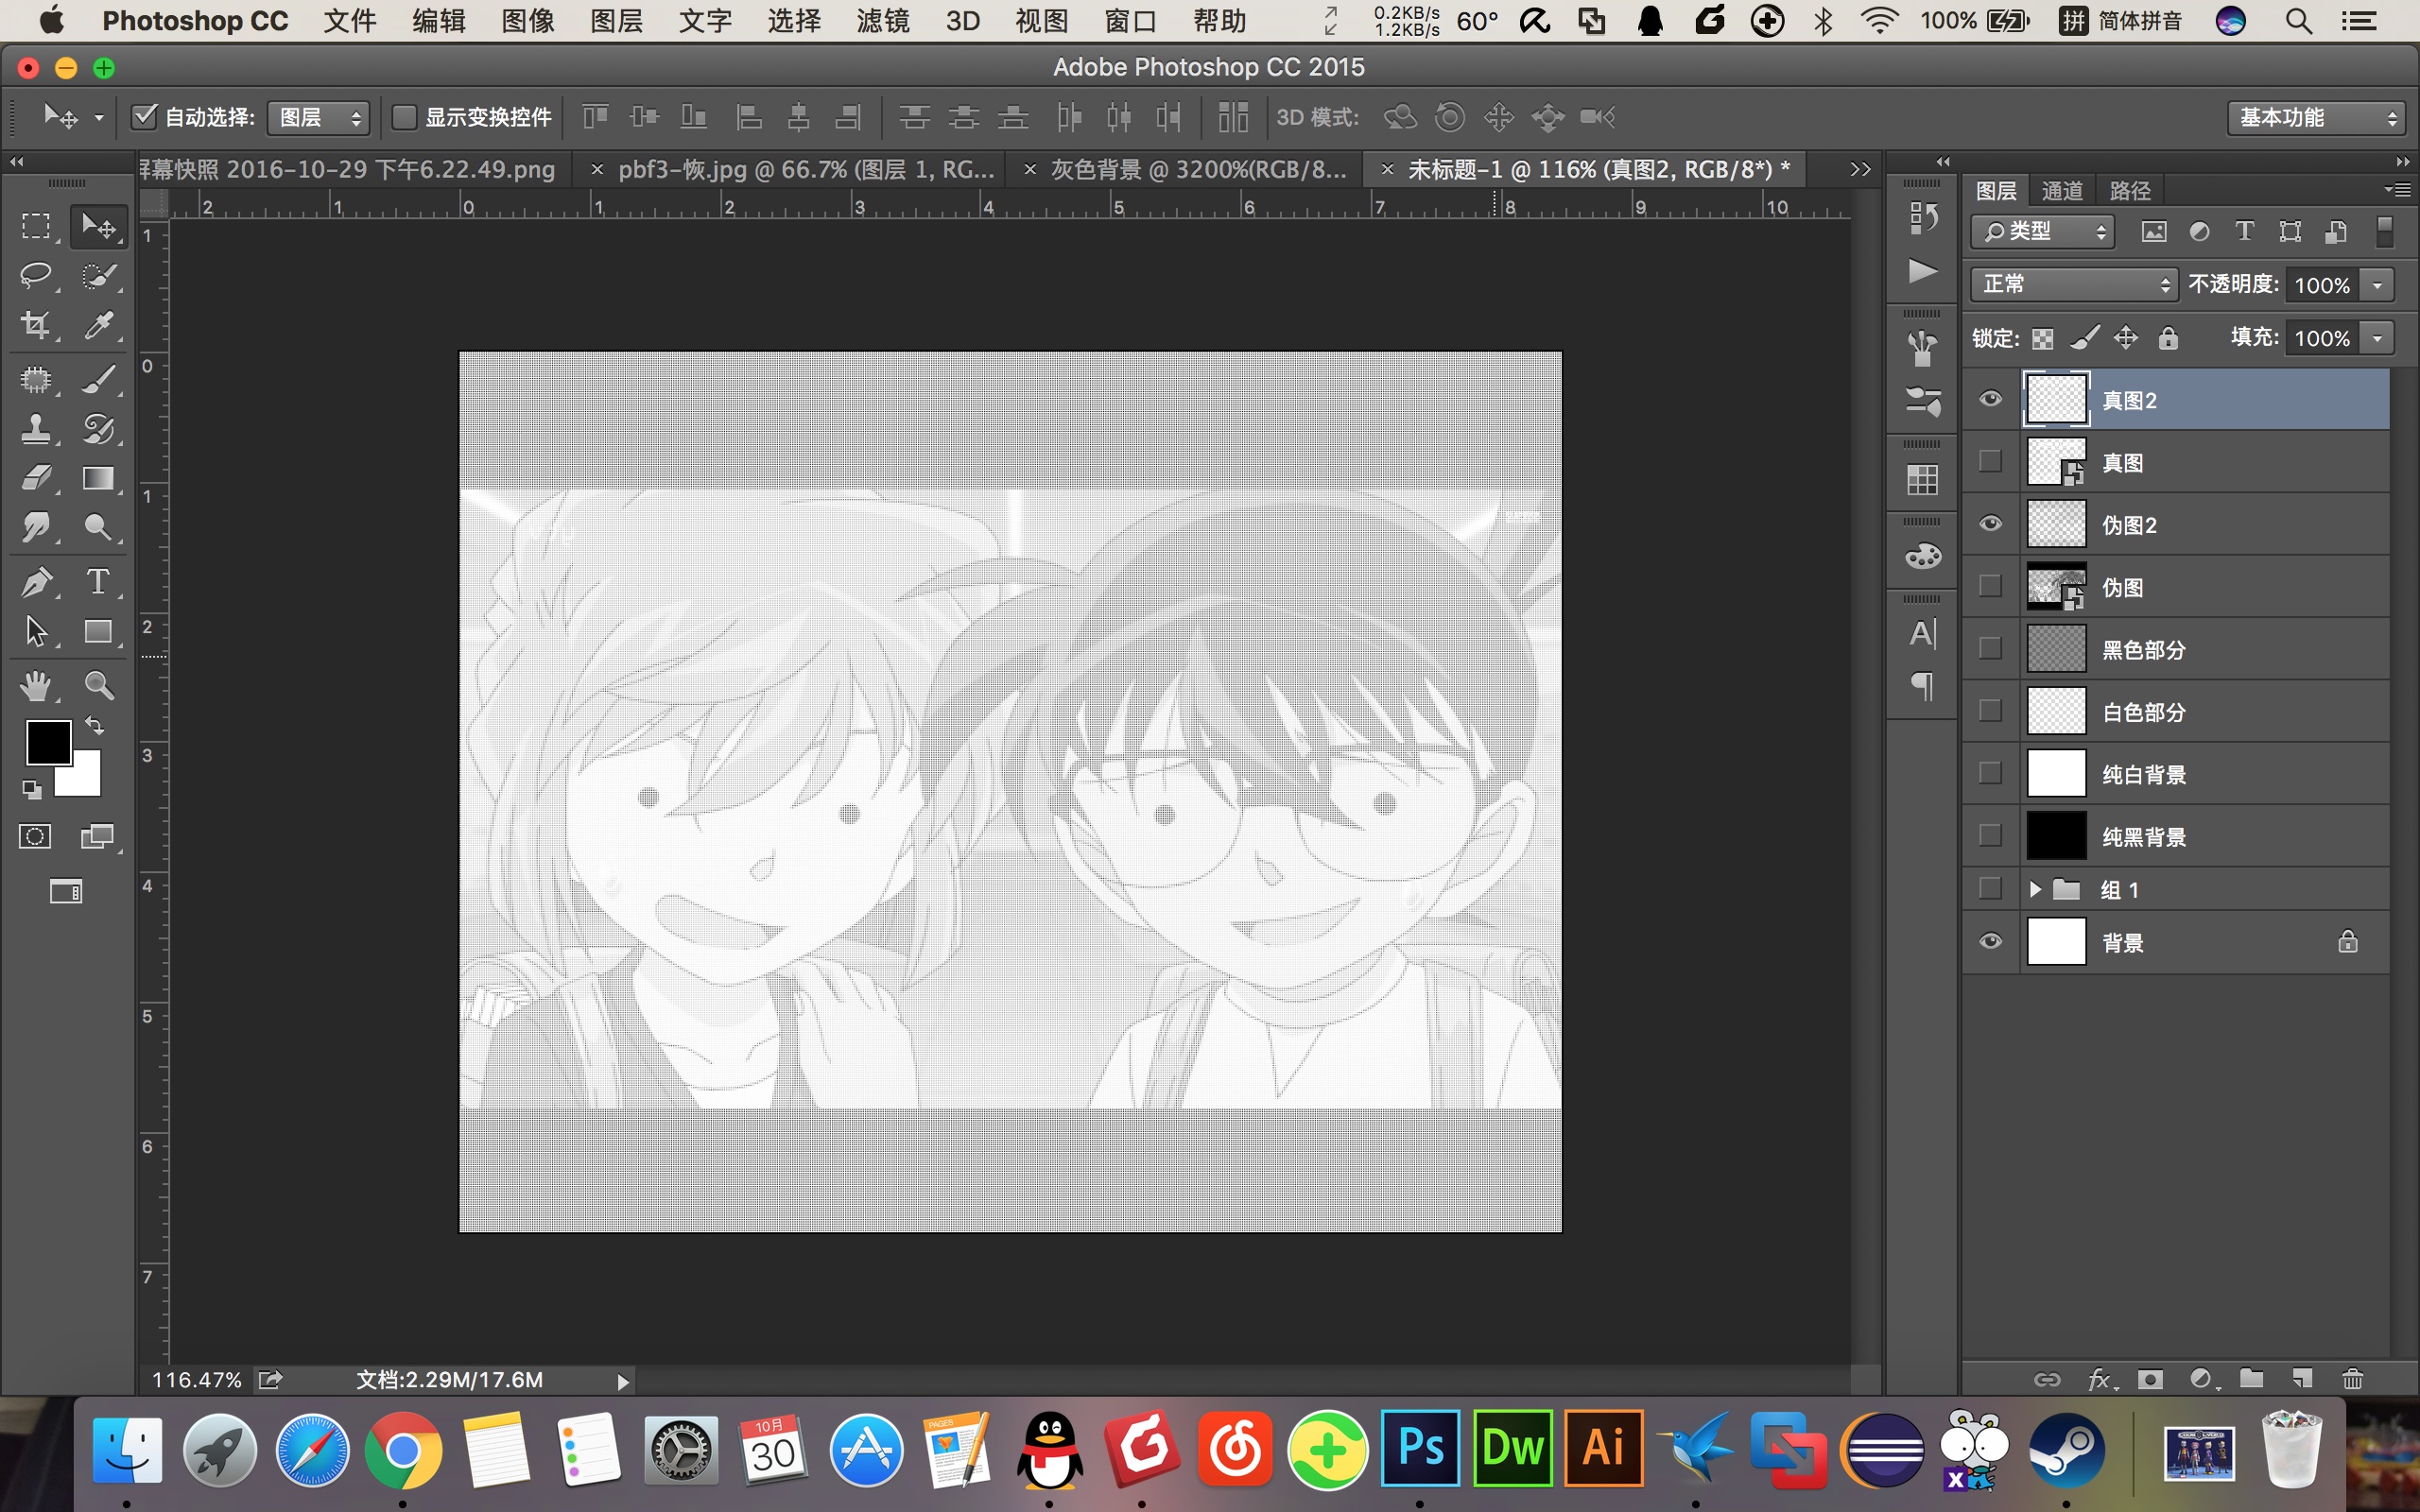Select the Path Selection tool
2420x1512 pixels.
[36, 631]
